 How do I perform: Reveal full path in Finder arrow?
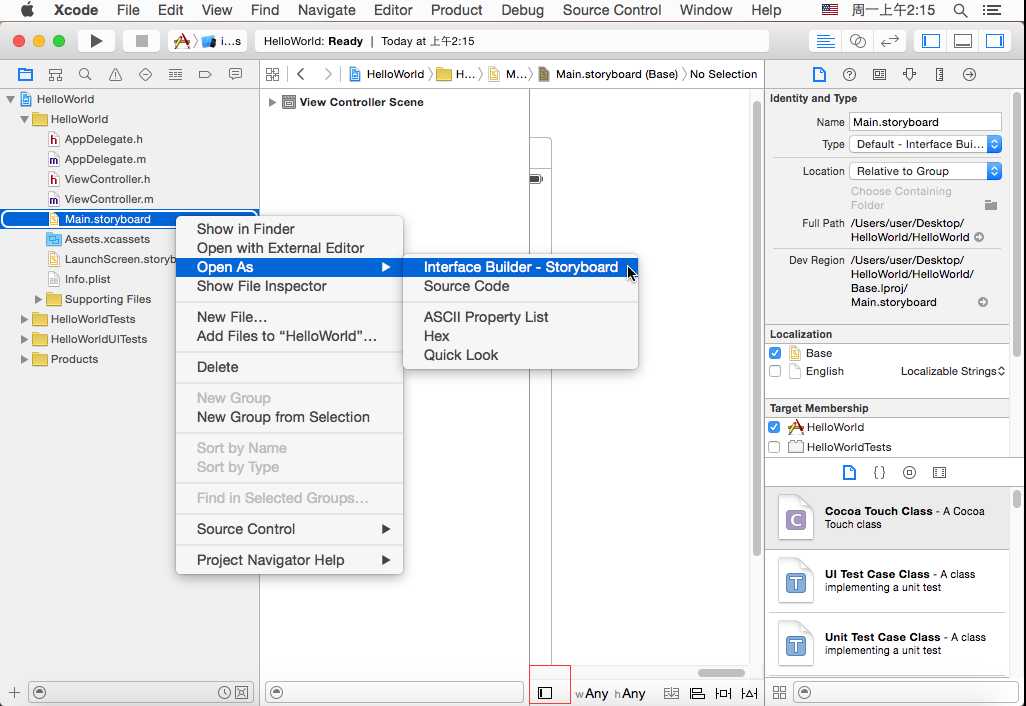click(978, 238)
